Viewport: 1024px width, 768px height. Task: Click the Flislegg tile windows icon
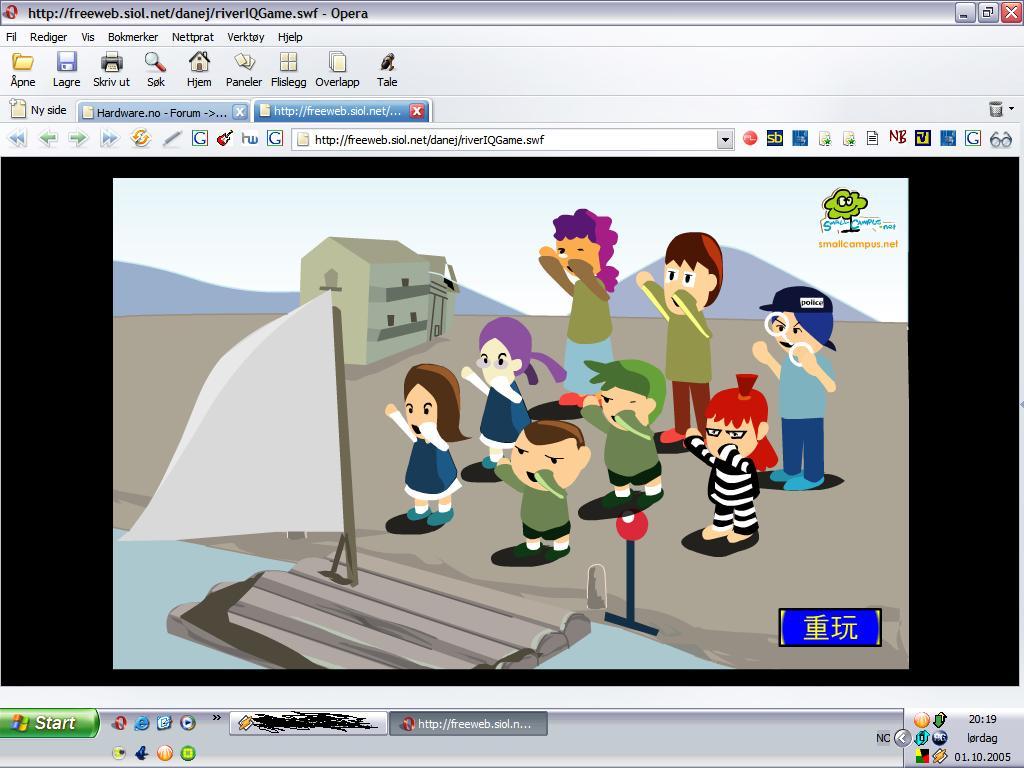pyautogui.click(x=288, y=63)
